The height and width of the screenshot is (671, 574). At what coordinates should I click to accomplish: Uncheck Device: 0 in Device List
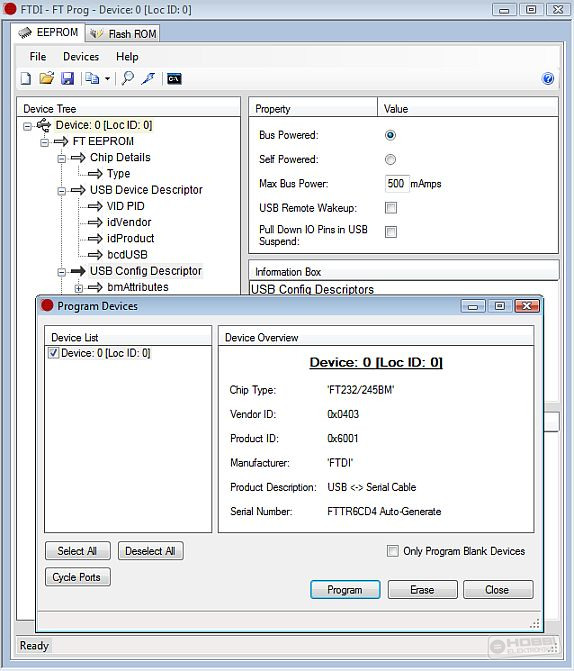click(x=54, y=353)
